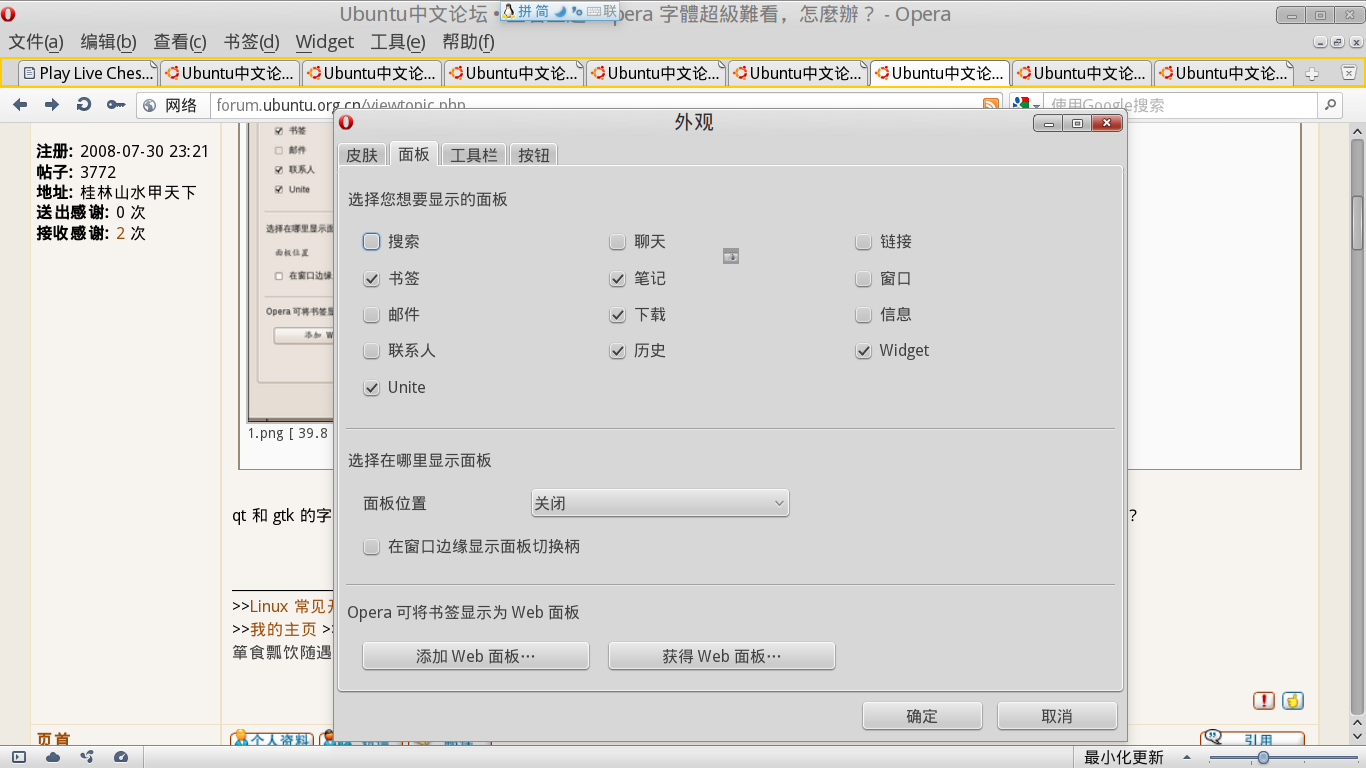Click the Opera Unite status icon
1366x768 pixels.
[87, 757]
